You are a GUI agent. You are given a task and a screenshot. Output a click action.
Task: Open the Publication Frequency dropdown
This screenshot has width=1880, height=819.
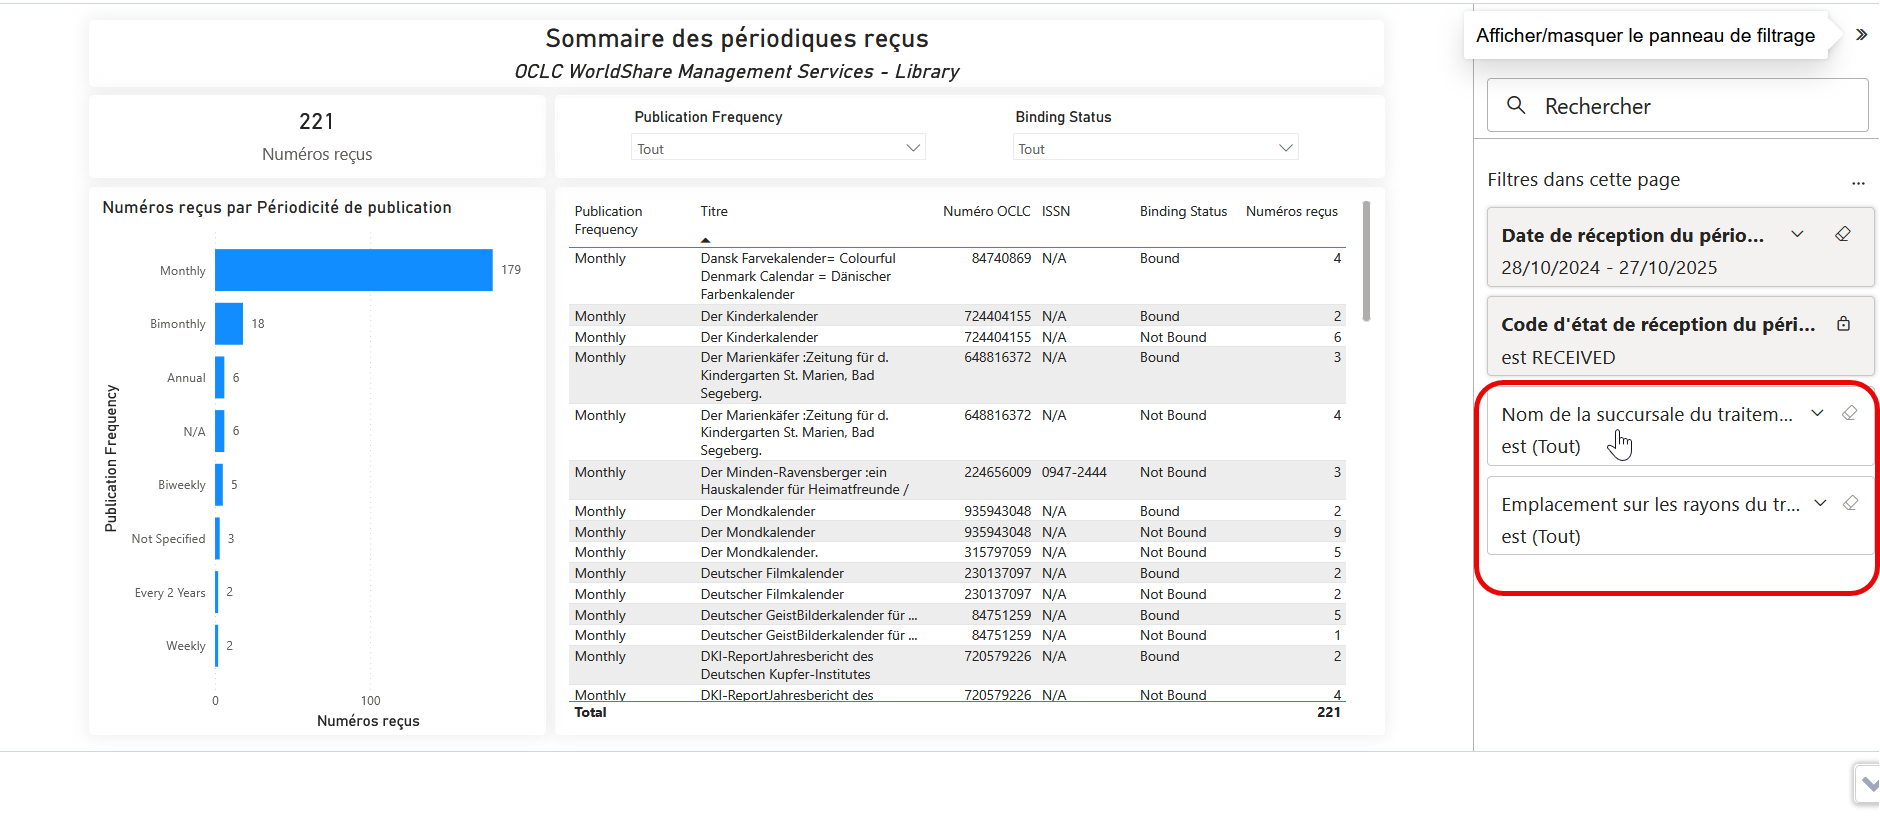tap(912, 148)
